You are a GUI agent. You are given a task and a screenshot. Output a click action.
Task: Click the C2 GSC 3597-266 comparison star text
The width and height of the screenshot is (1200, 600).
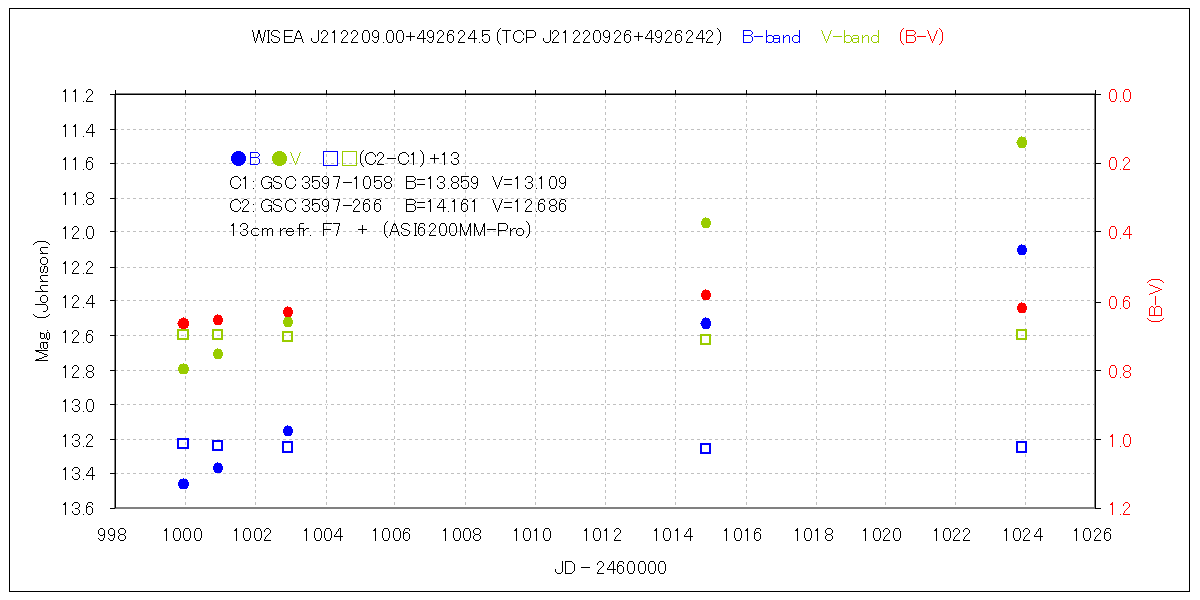(398, 206)
